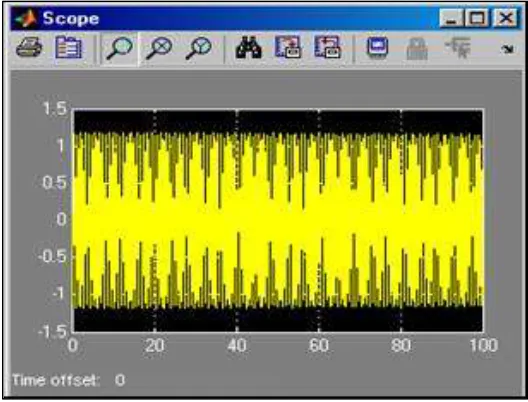The height and width of the screenshot is (402, 528).
Task: Close the Scope window
Action: 505,18
